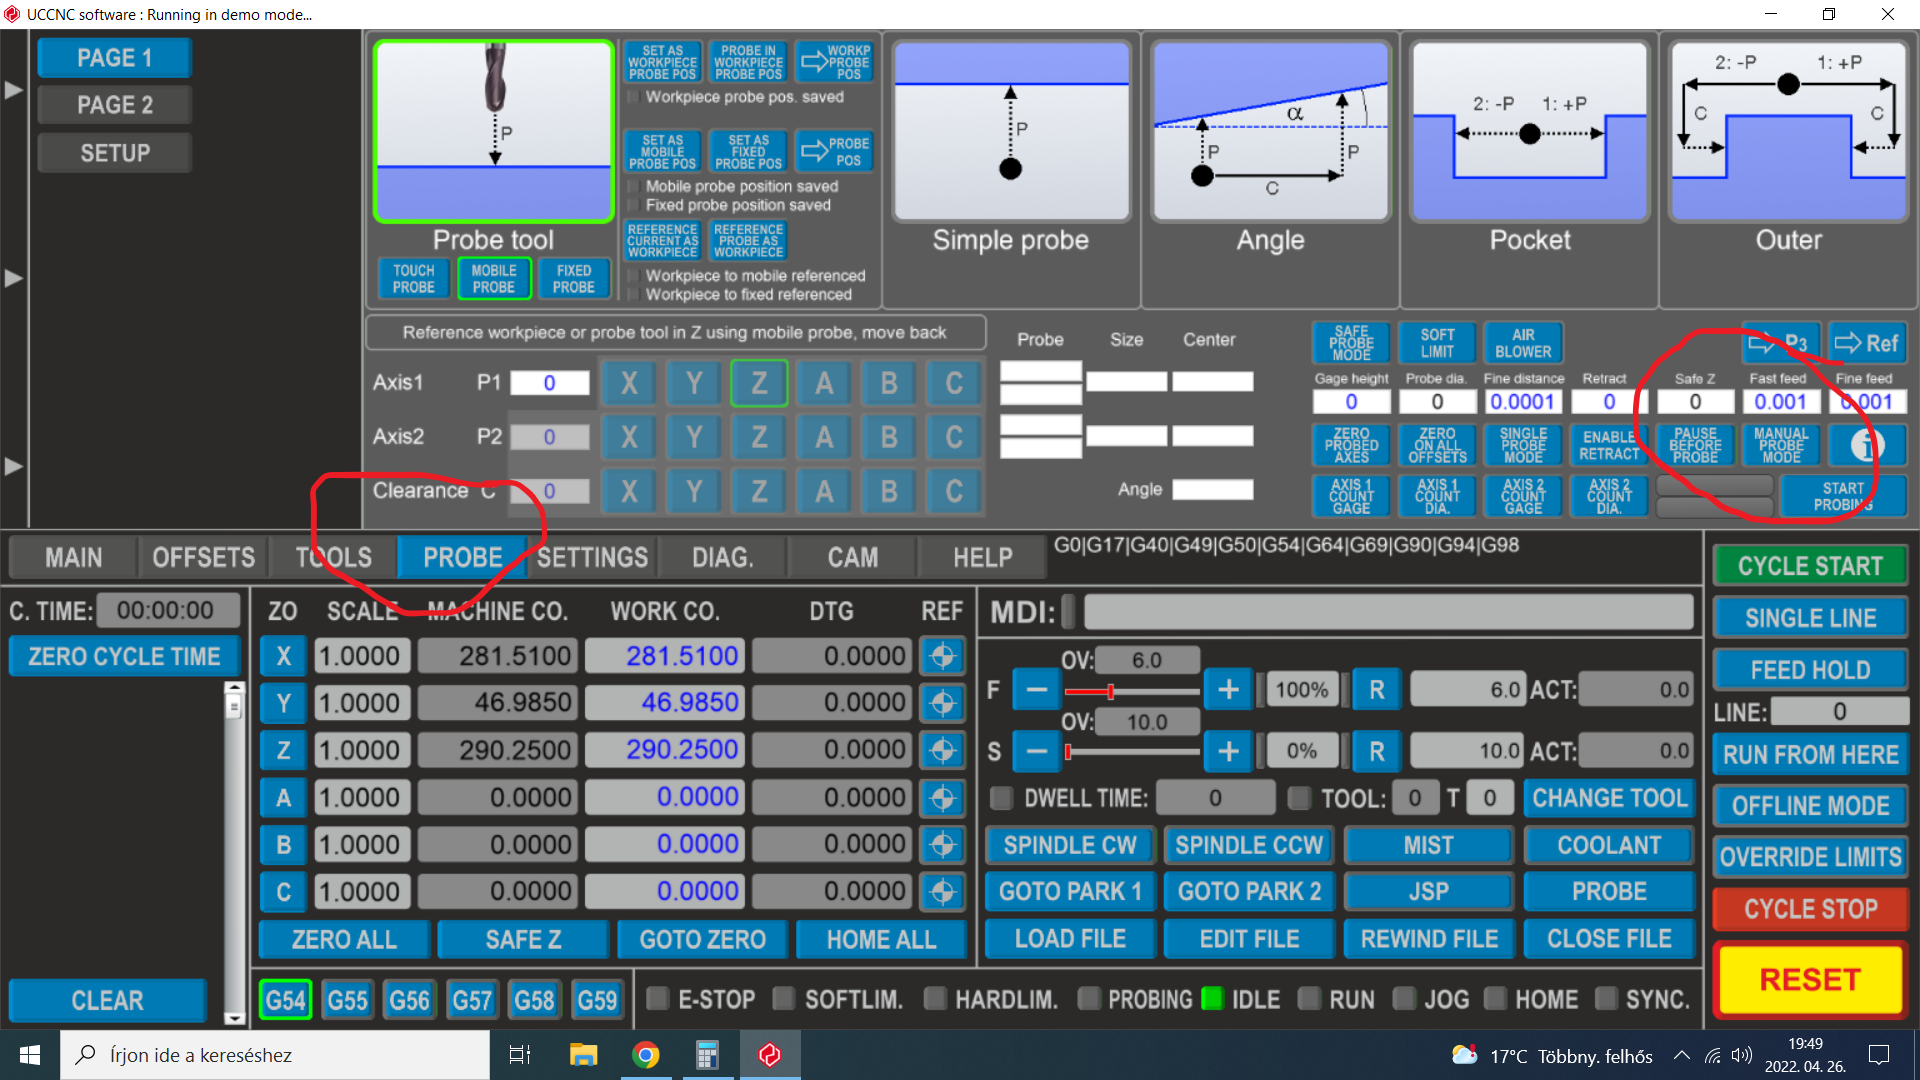Toggle the Tool checkbox

[1299, 798]
